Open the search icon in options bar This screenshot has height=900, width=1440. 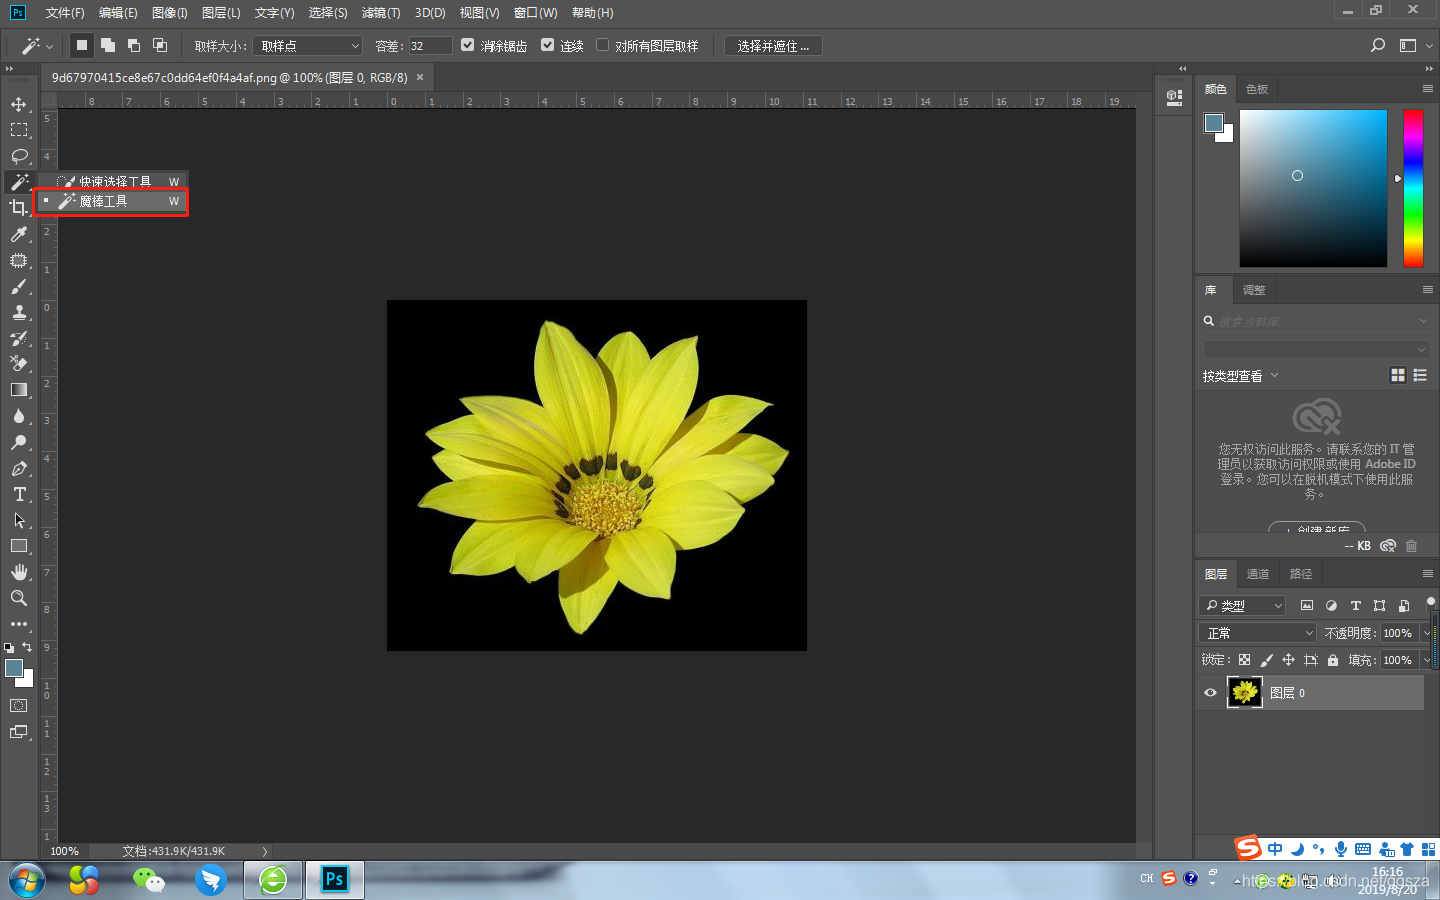[1378, 45]
